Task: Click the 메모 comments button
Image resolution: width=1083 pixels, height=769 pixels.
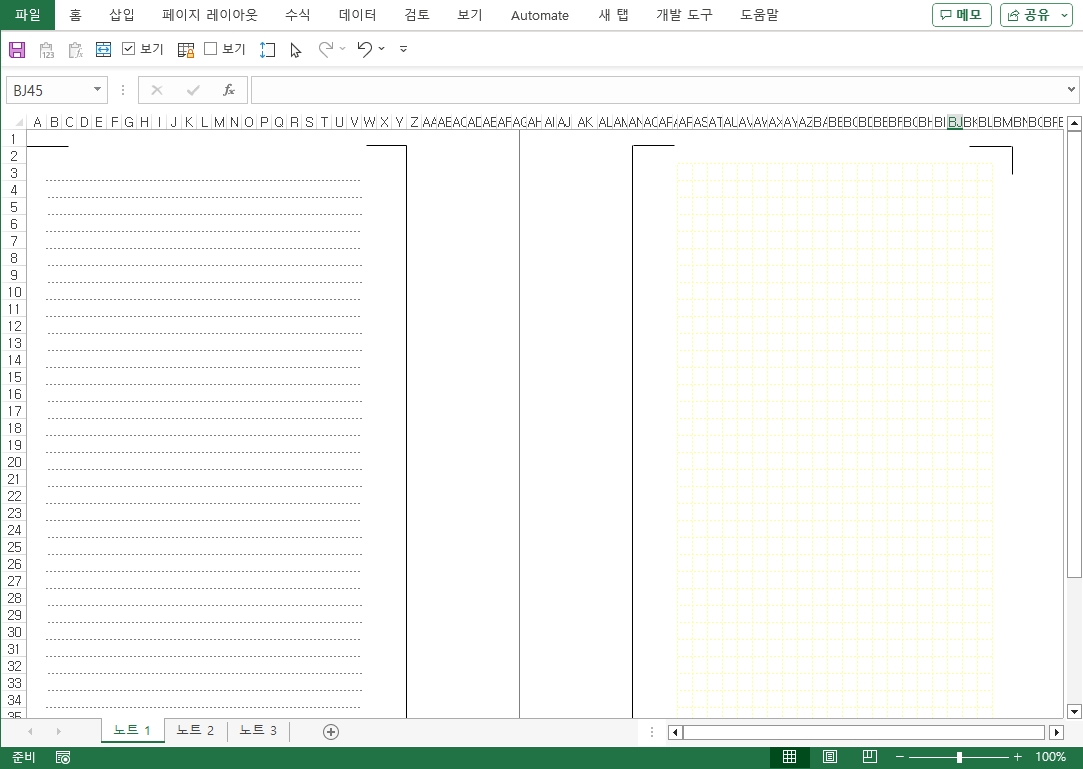Action: [961, 15]
